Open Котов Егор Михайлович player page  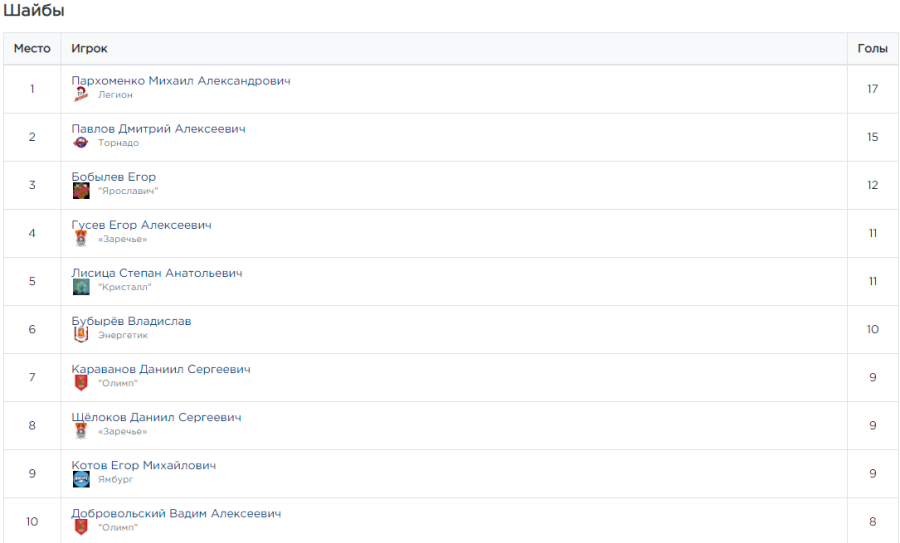143,464
